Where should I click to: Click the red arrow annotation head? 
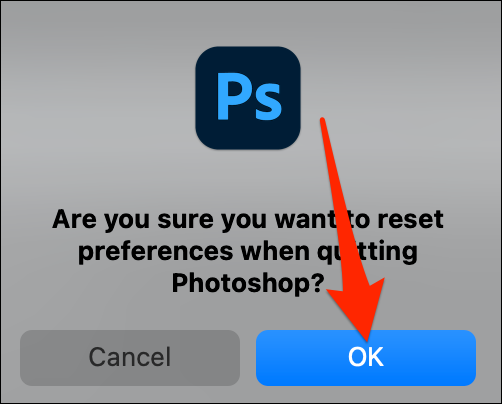(x=360, y=310)
